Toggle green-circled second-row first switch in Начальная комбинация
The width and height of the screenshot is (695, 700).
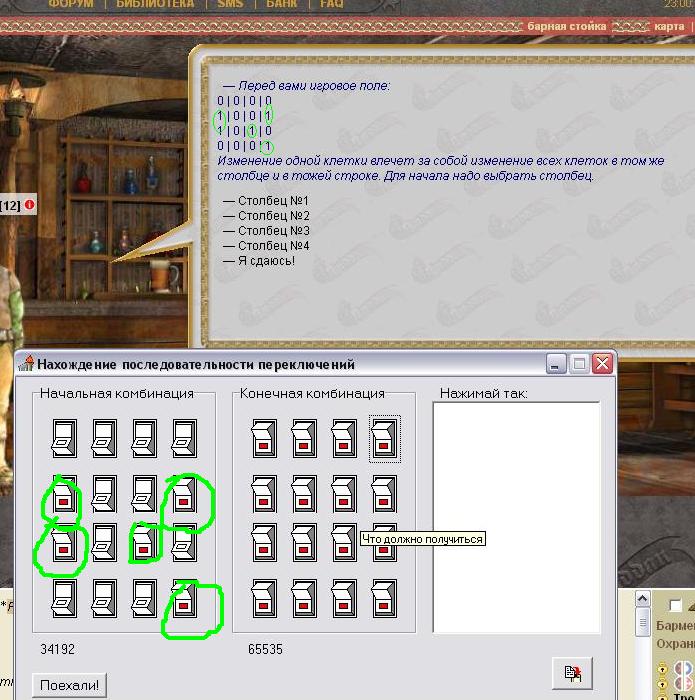click(x=63, y=494)
